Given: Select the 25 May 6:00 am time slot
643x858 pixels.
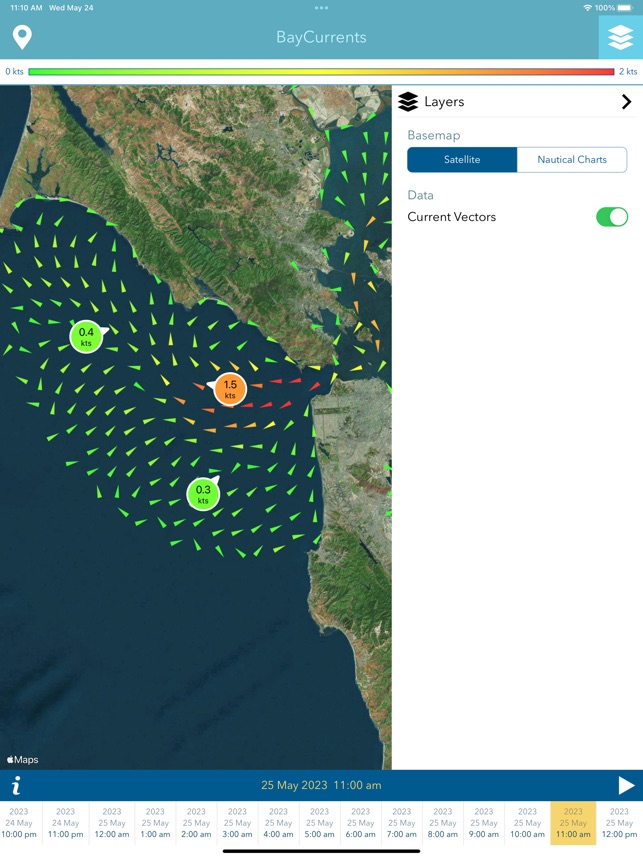Looking at the screenshot, I should pyautogui.click(x=360, y=823).
